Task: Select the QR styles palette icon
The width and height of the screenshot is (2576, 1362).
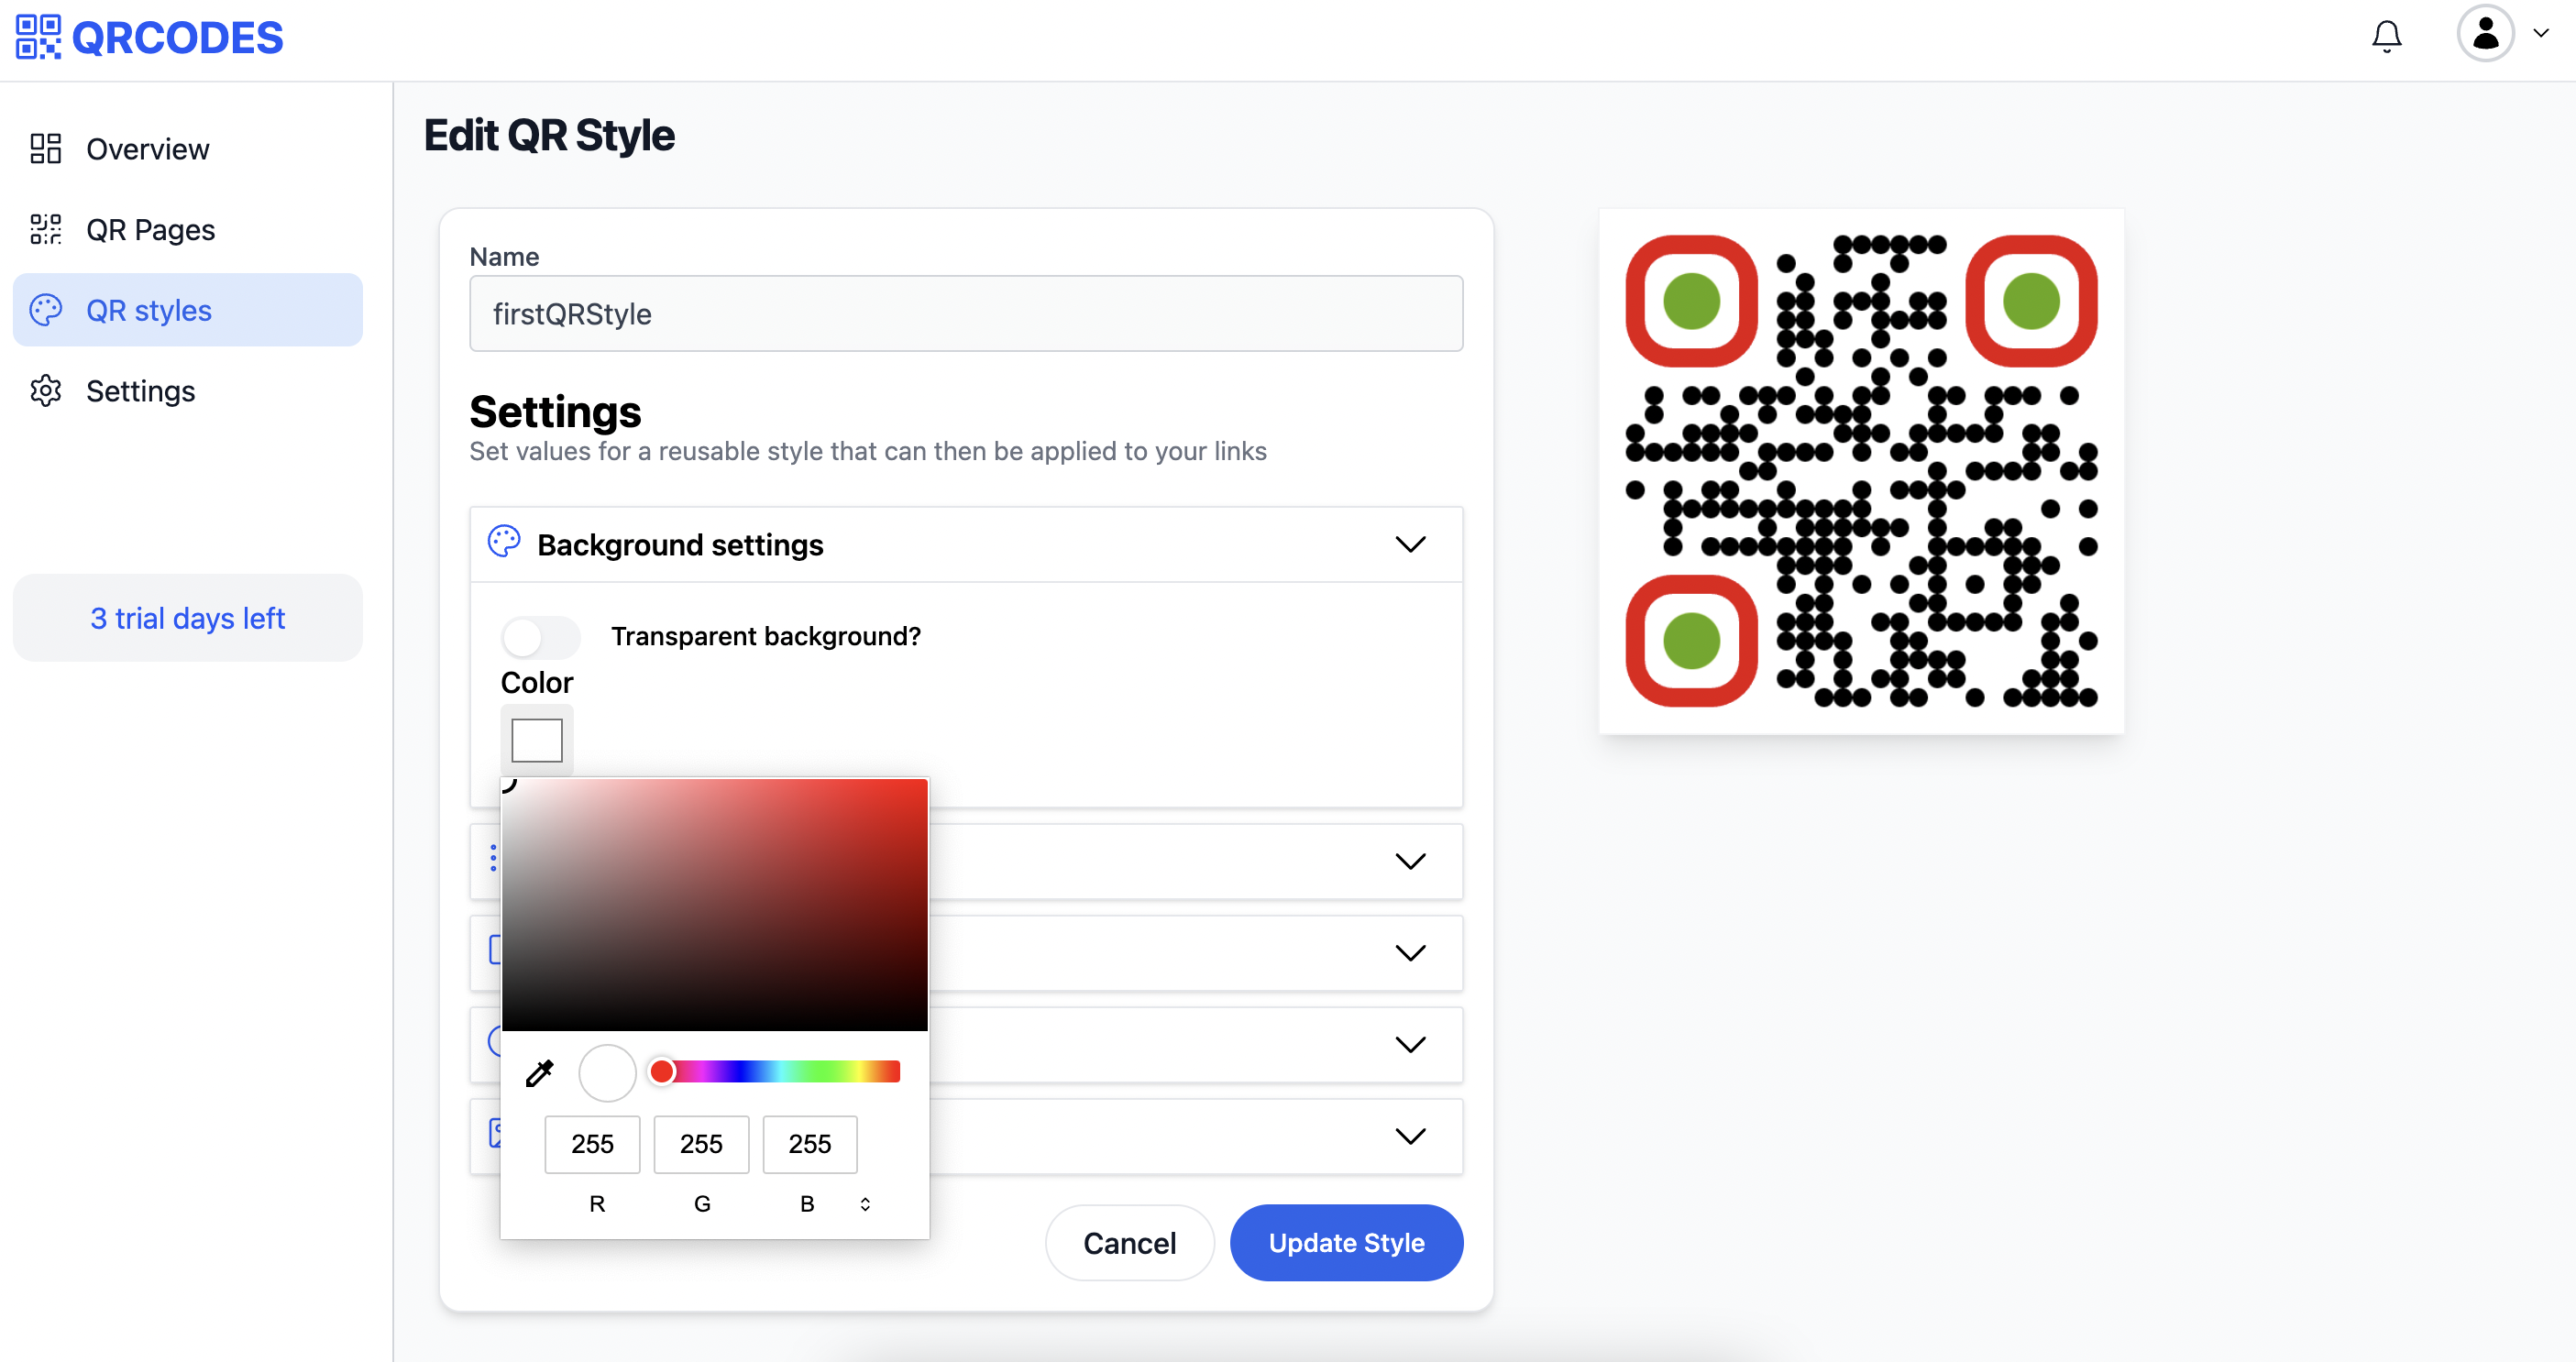Action: 44,310
